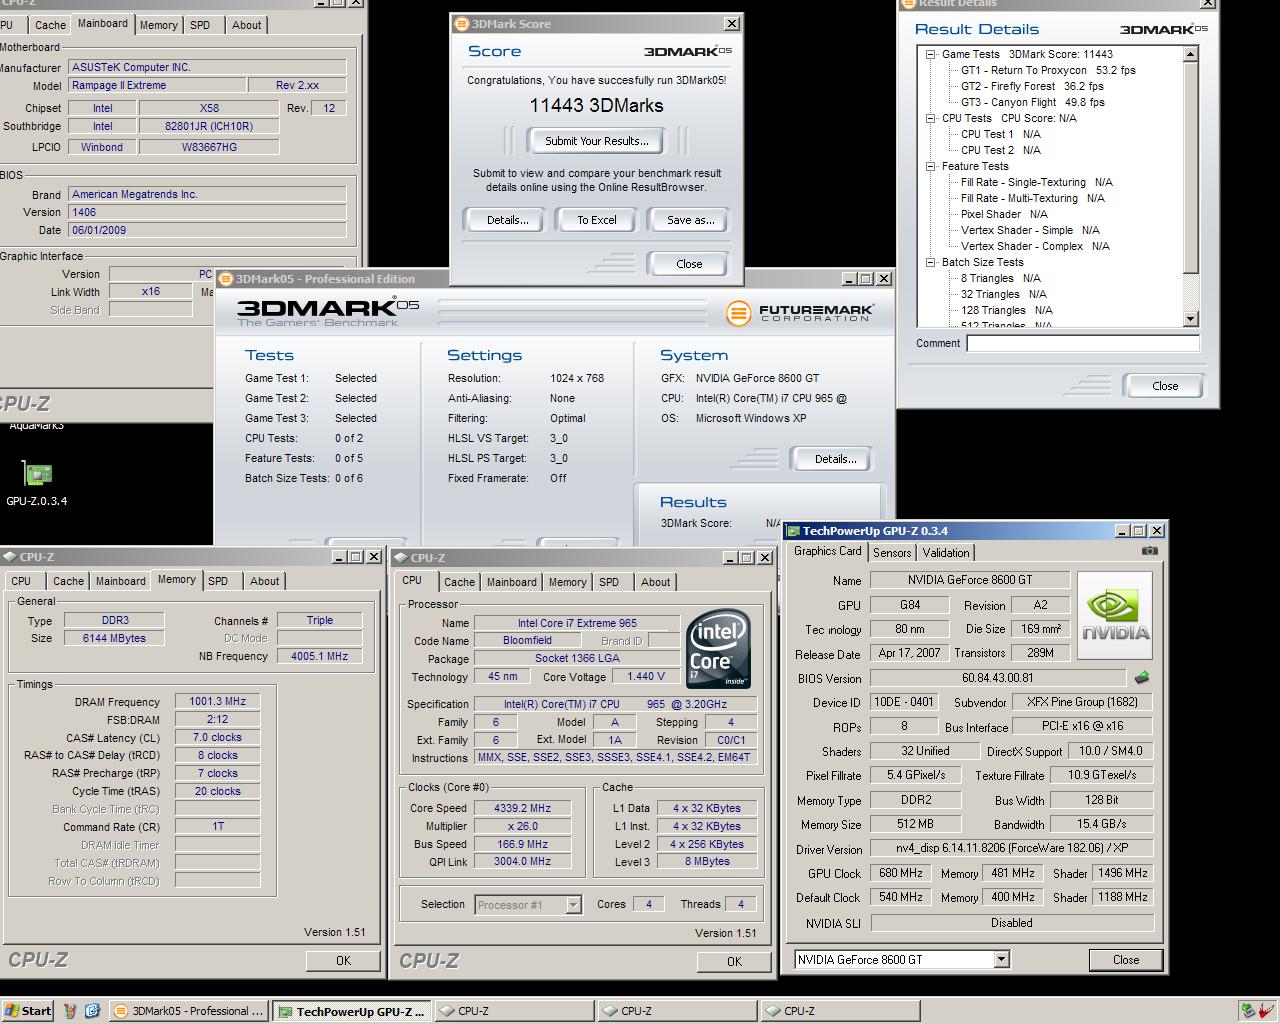
Task: Click the Result Details scrollbar down arrow
Action: pyautogui.click(x=1190, y=319)
